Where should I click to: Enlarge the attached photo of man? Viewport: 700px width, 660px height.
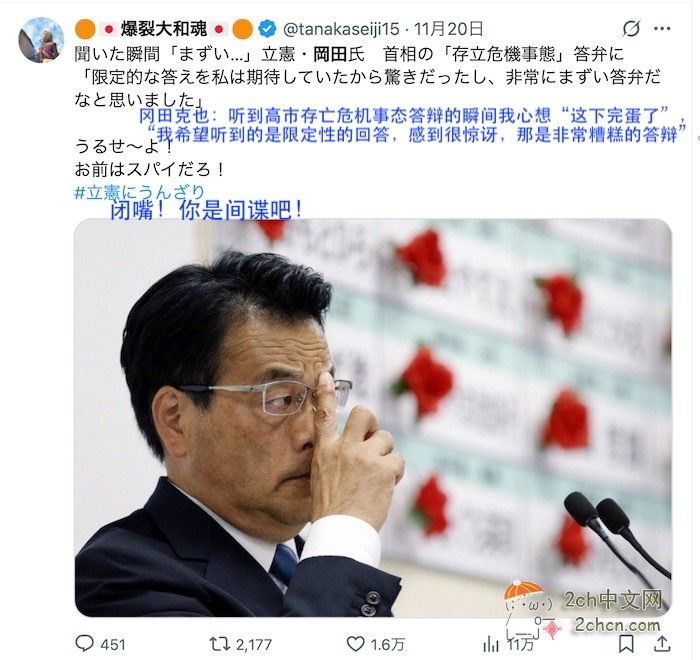point(373,418)
